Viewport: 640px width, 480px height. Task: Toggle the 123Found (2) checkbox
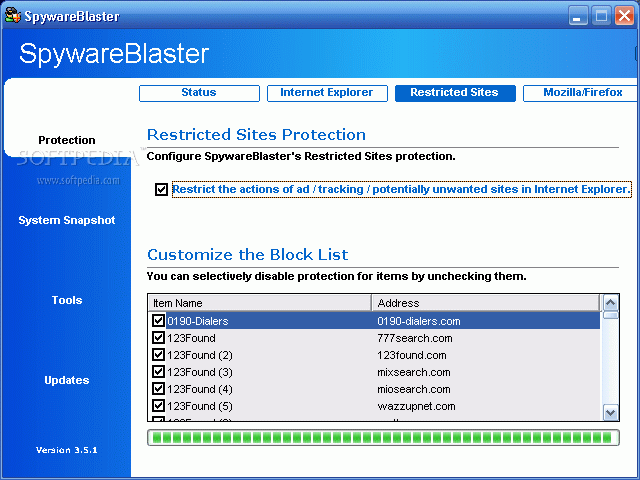pos(158,355)
